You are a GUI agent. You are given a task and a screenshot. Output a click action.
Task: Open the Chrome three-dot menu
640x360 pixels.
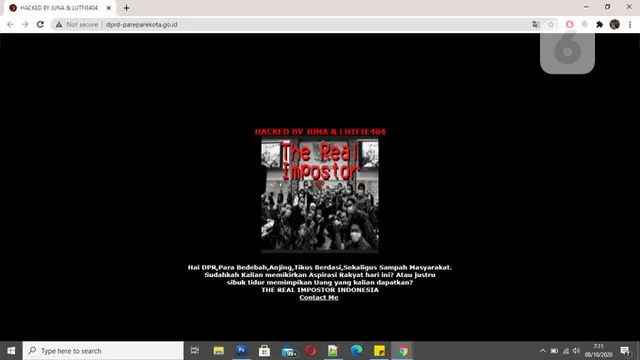(630, 24)
